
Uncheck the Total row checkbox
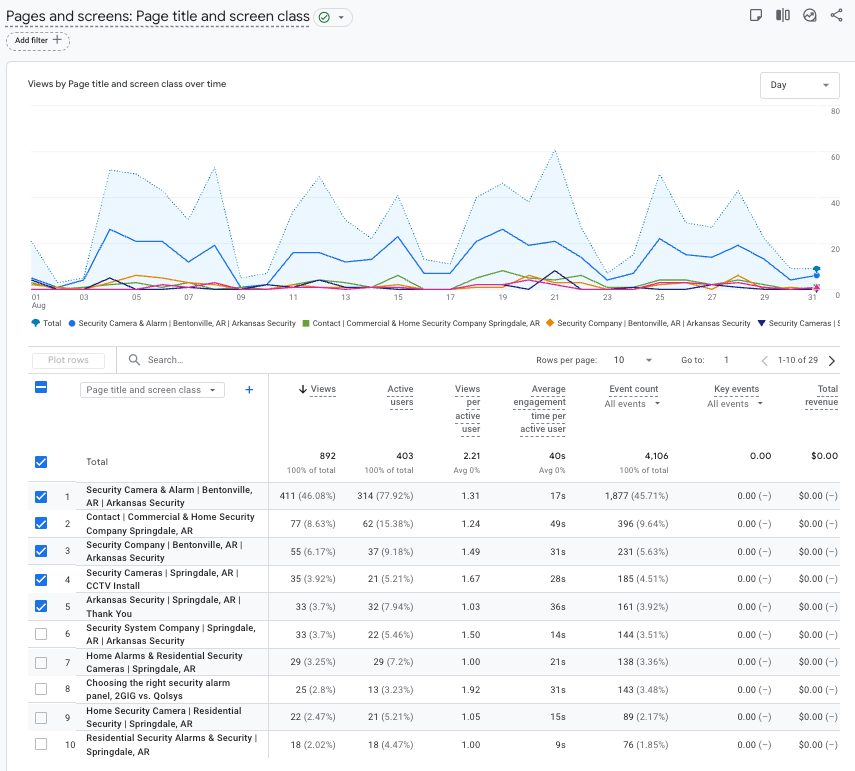(x=41, y=462)
